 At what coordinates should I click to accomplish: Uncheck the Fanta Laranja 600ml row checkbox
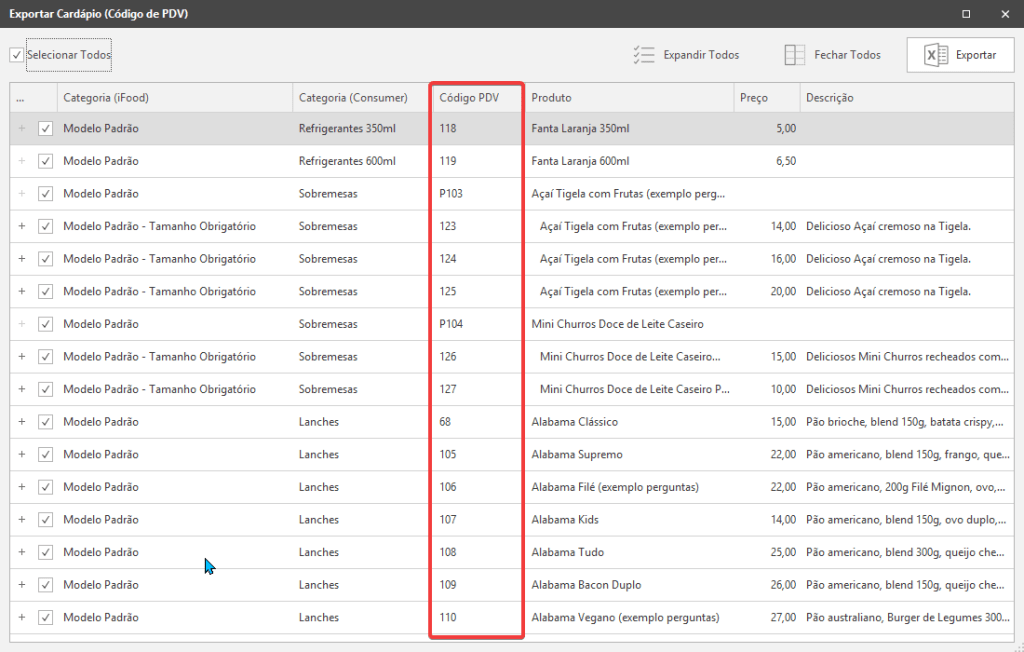[x=45, y=161]
